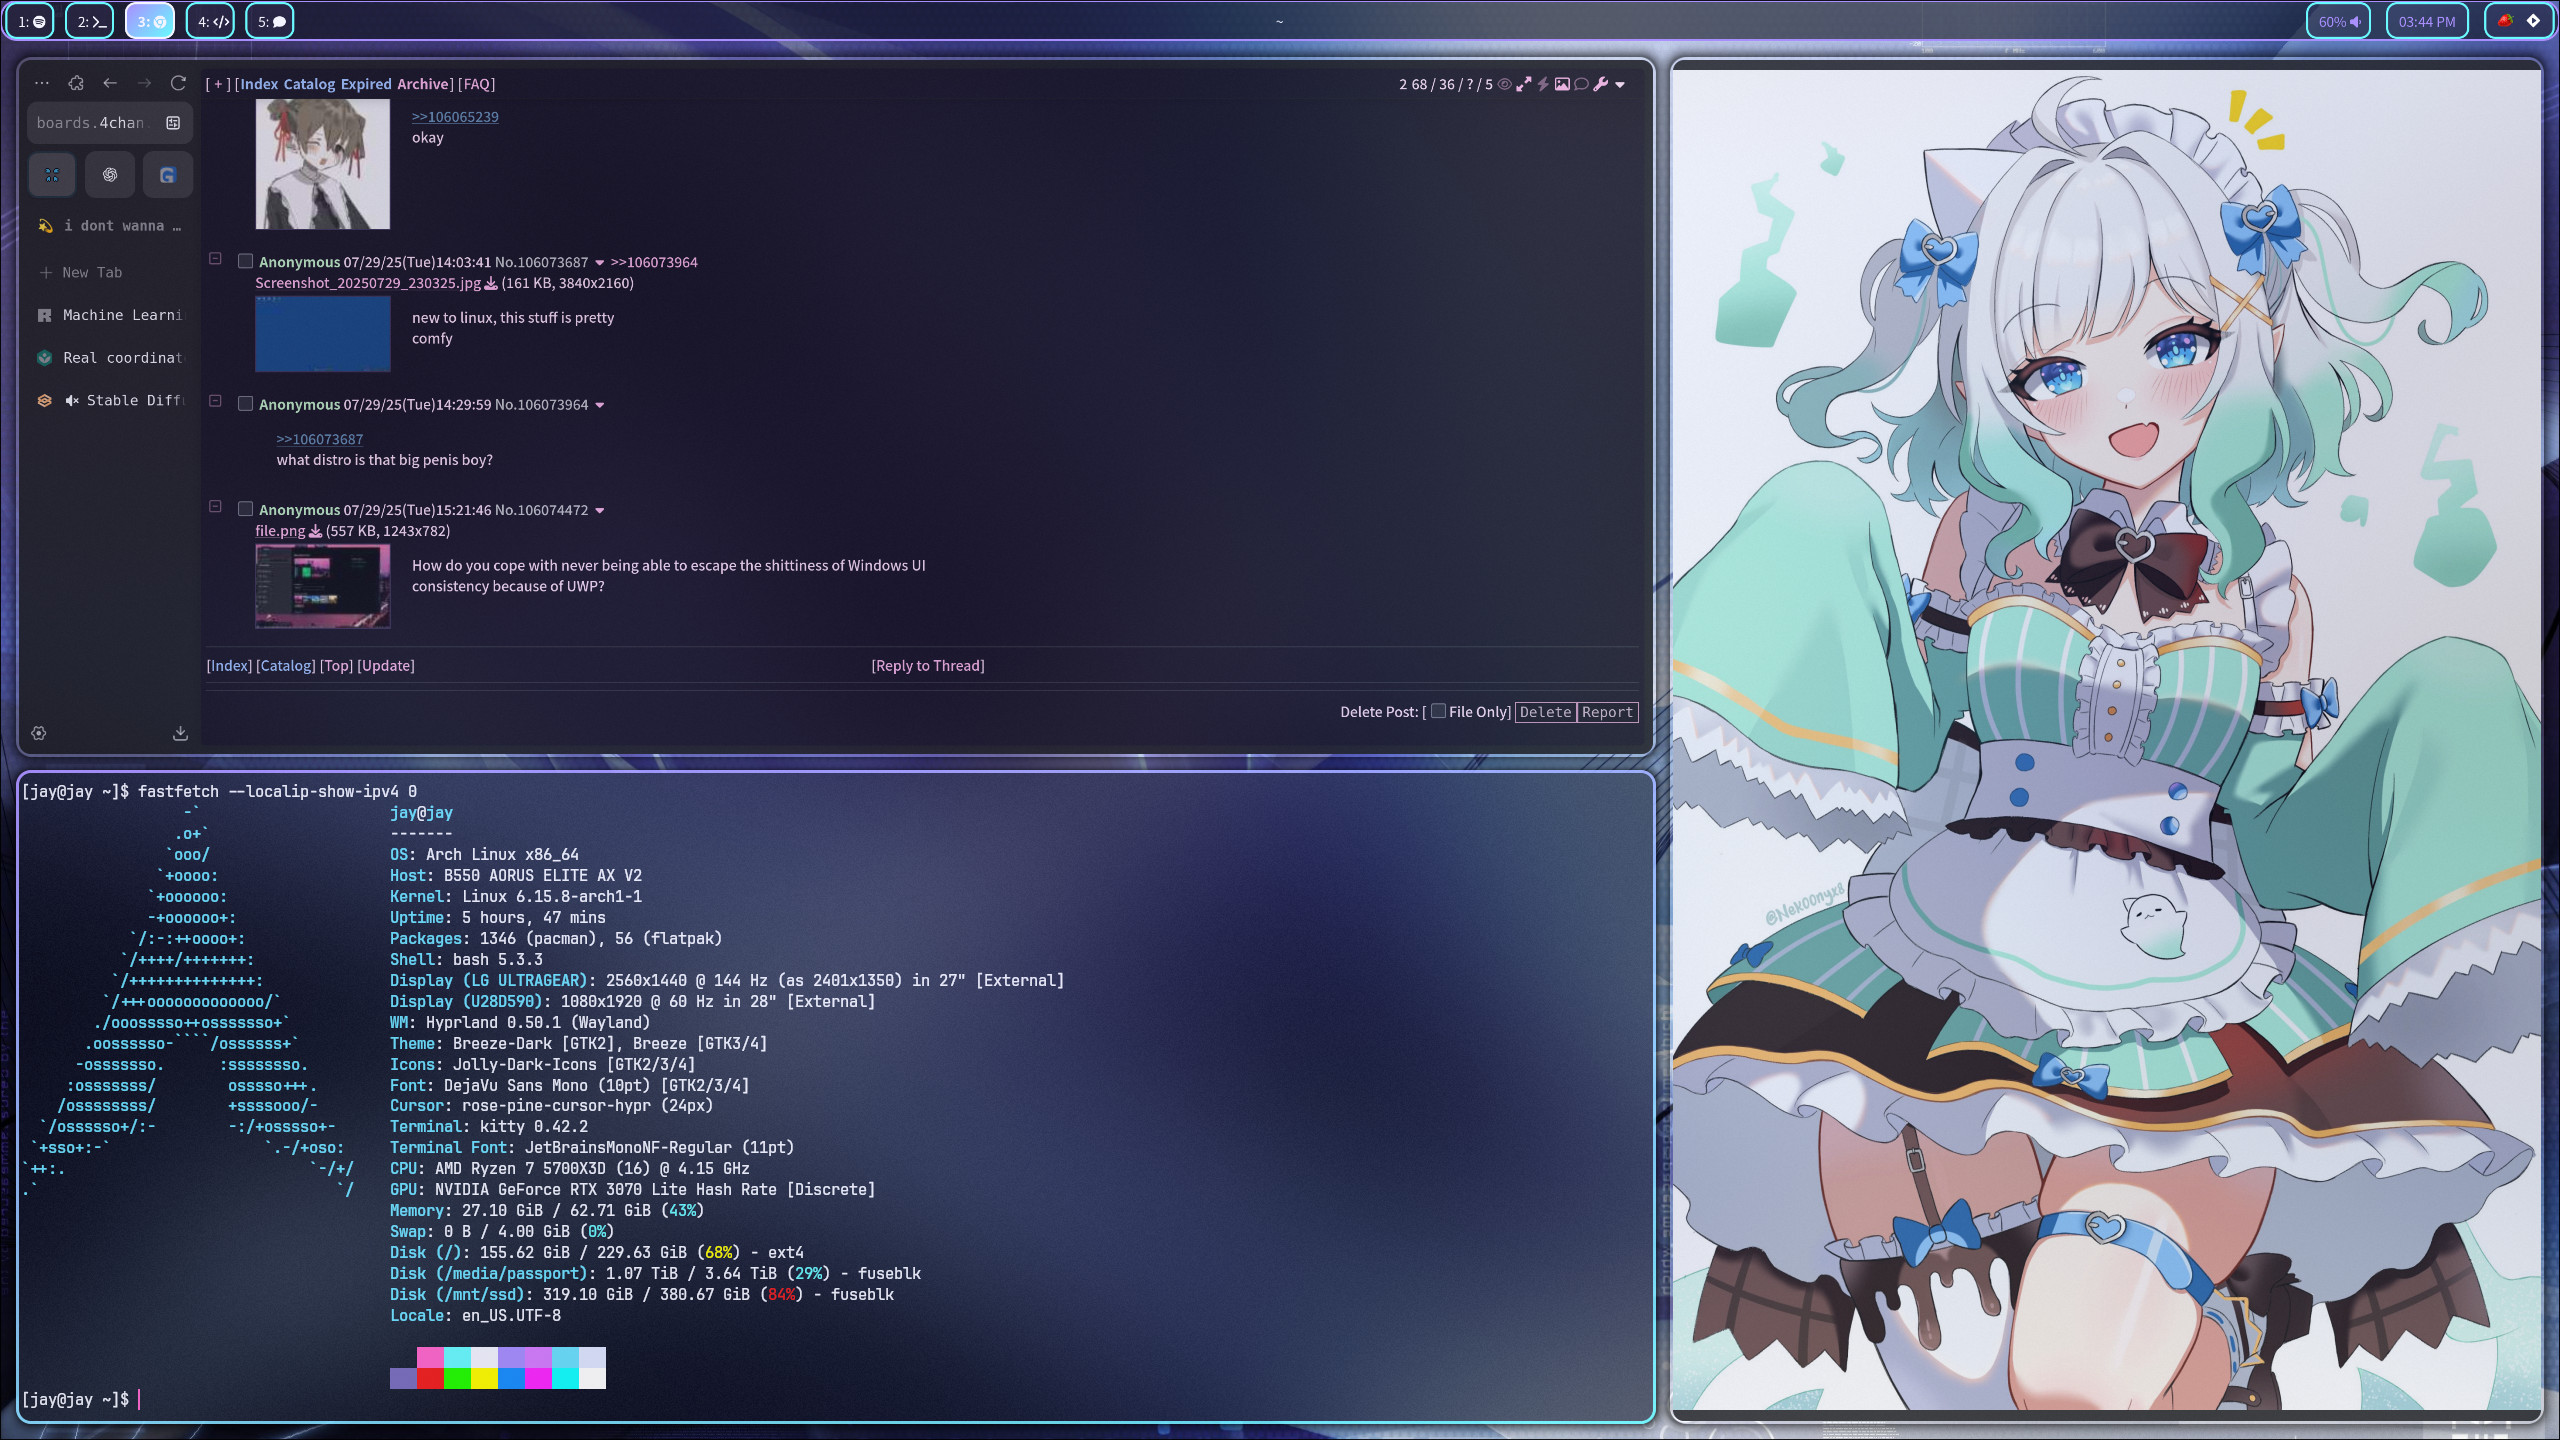Click Reply to Thread
Screen dimensions: 2560x1440
click(928, 666)
